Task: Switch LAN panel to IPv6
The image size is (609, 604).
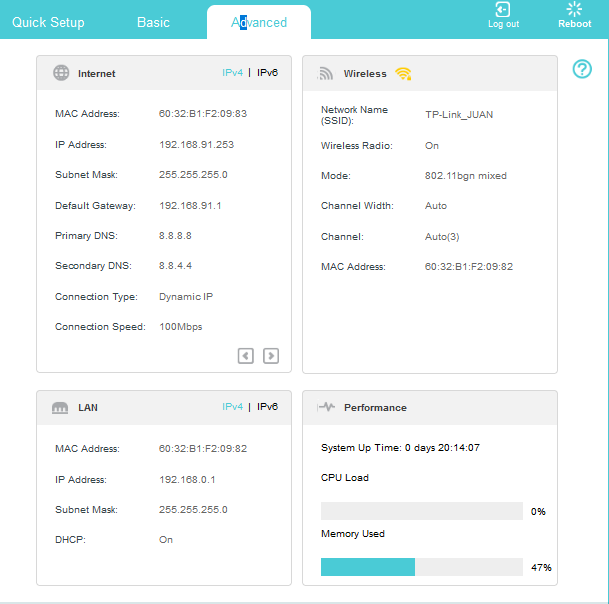Action: click(x=268, y=407)
